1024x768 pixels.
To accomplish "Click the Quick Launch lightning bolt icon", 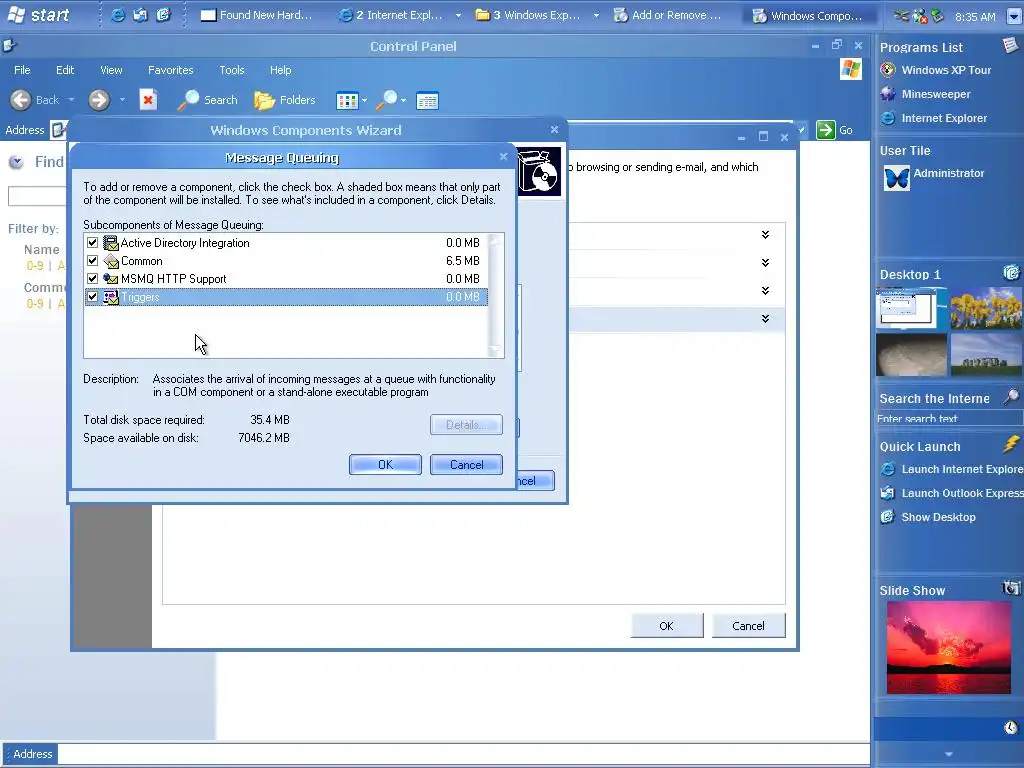I will [1011, 445].
